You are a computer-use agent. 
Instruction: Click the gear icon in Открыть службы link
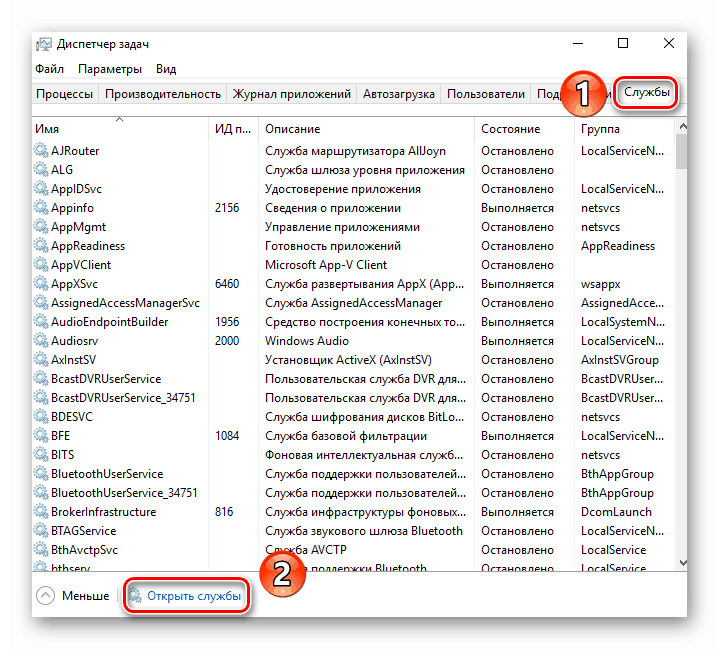[x=135, y=595]
